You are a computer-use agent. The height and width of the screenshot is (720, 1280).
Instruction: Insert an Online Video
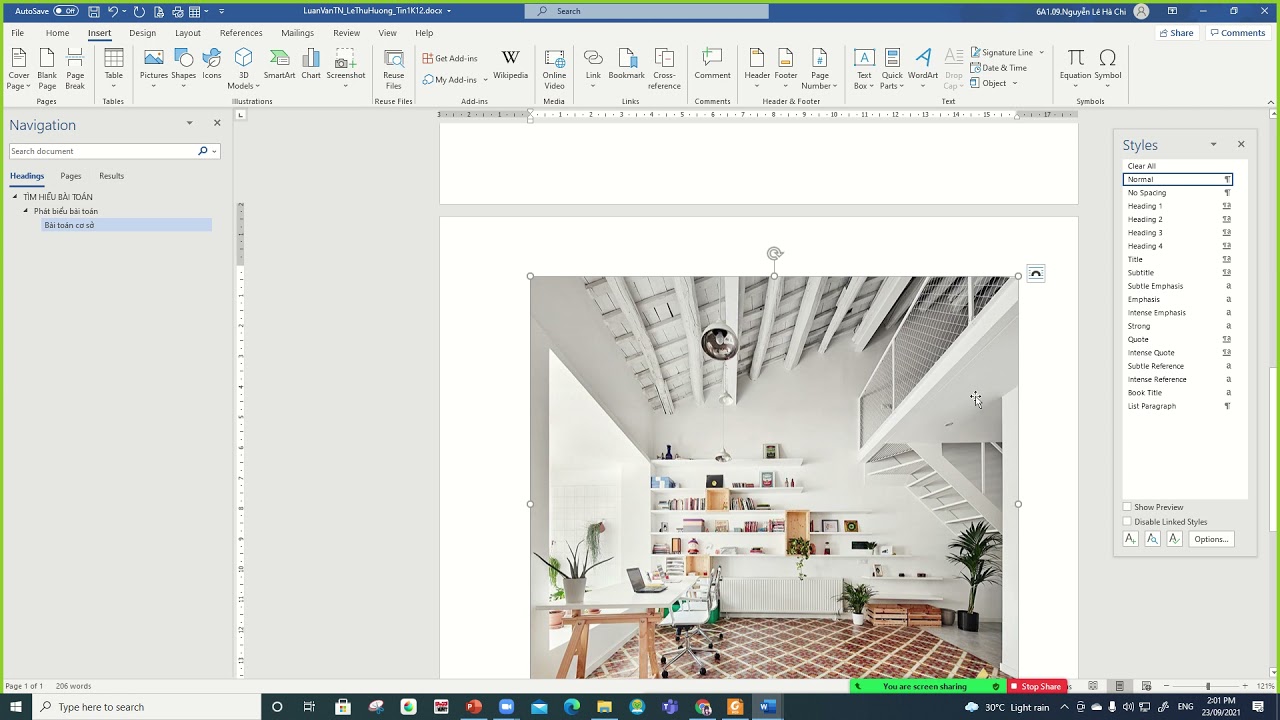tap(554, 68)
